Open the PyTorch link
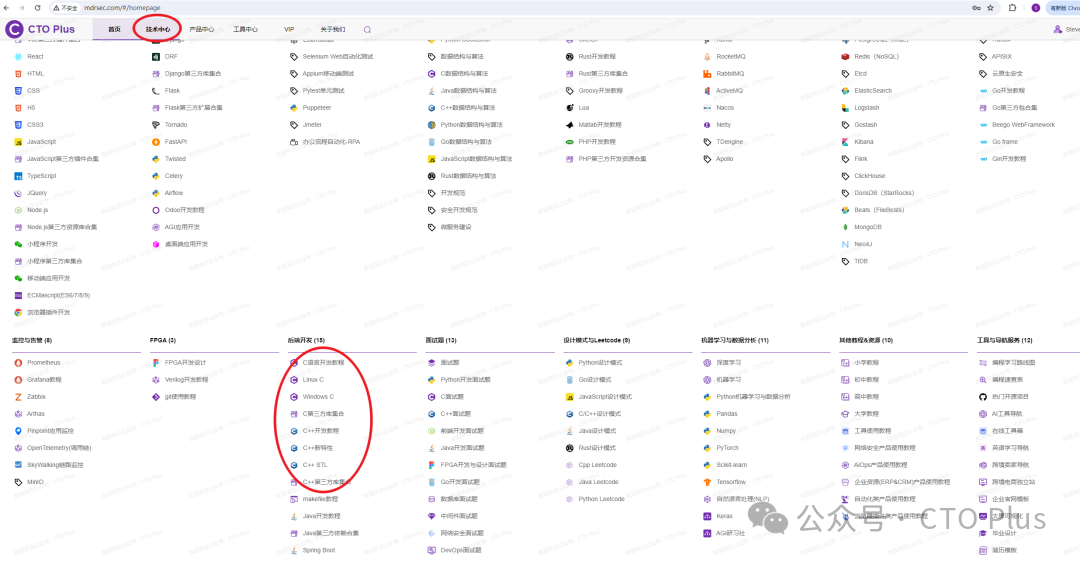 coord(727,448)
